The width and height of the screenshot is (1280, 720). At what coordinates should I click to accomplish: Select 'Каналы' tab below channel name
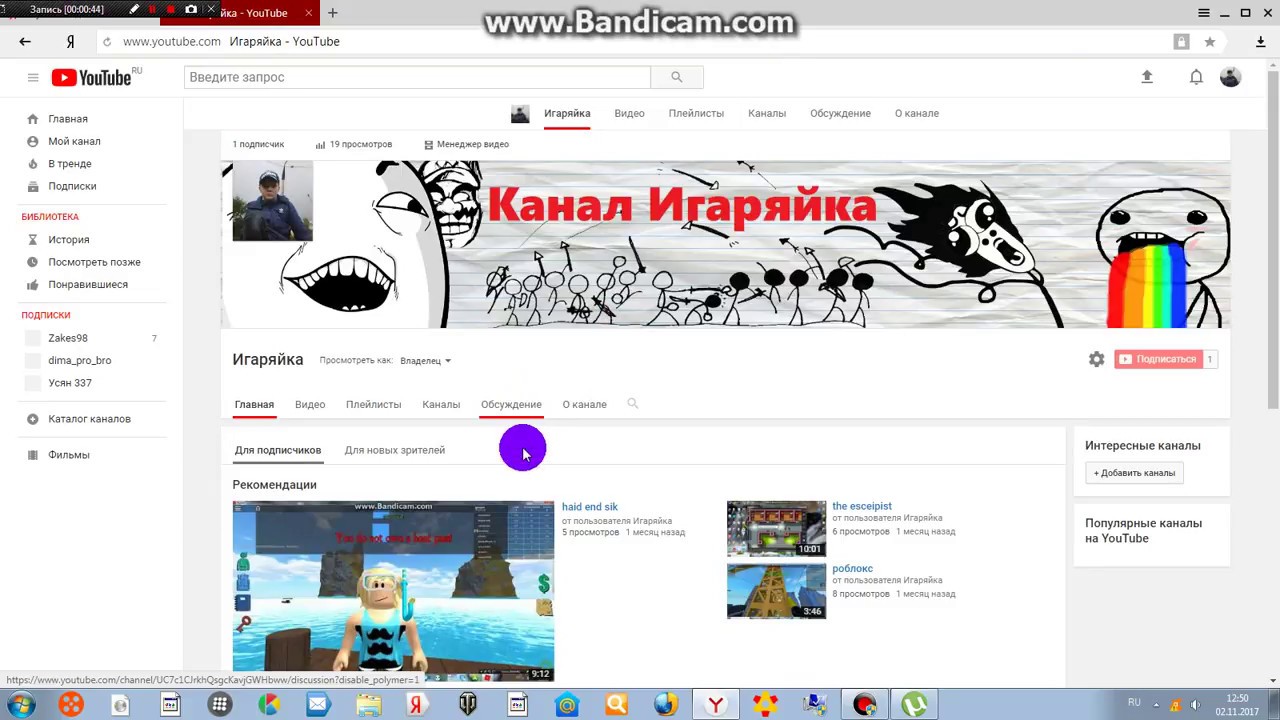[441, 404]
